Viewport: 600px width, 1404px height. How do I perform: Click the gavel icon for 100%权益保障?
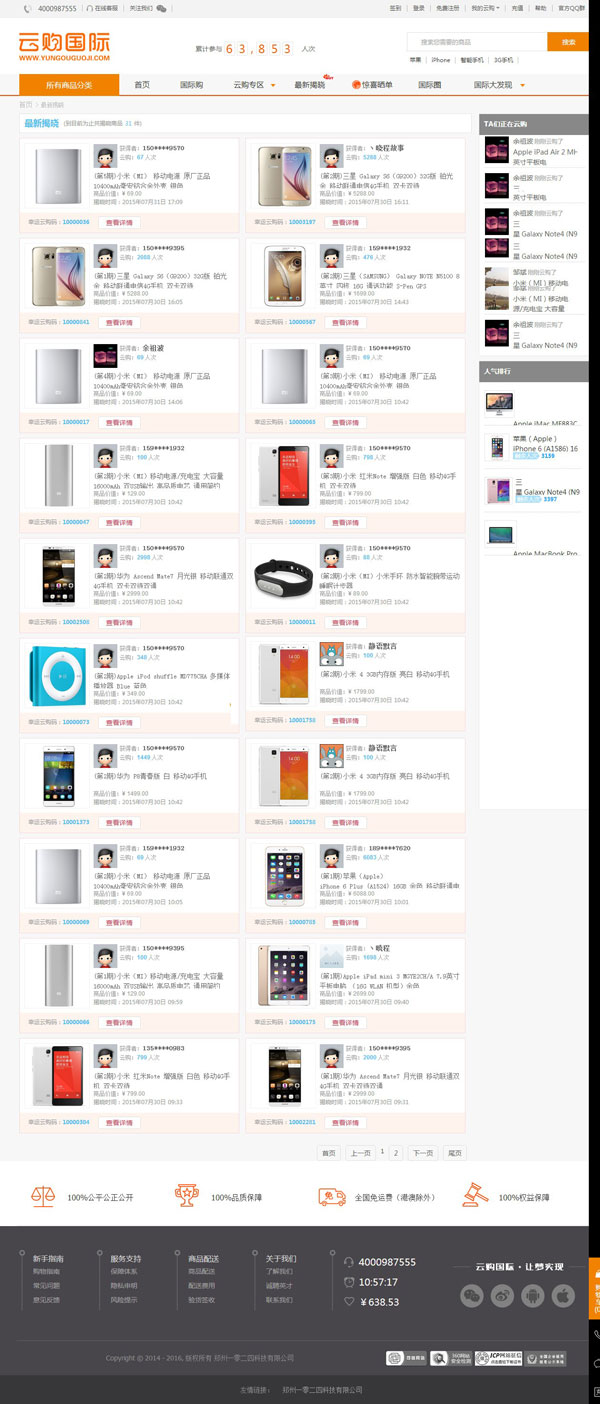coord(475,1195)
